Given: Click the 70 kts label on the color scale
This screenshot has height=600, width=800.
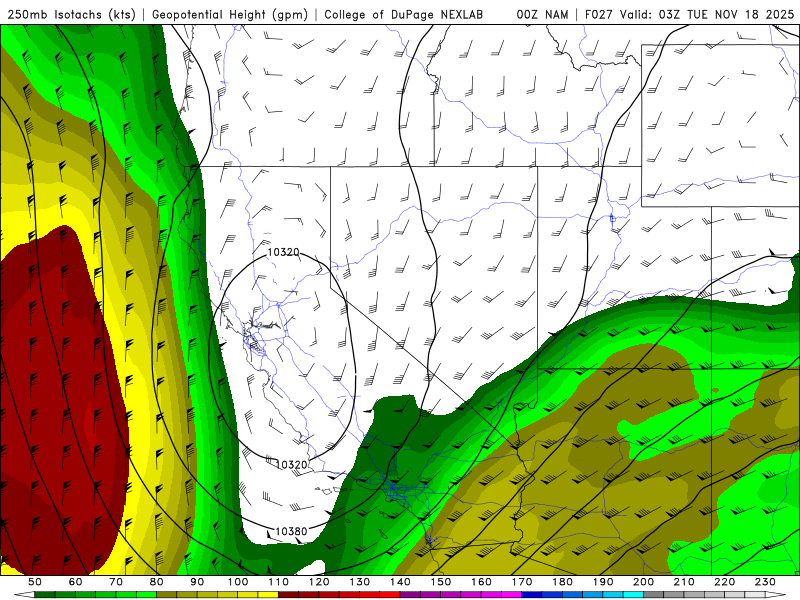Looking at the screenshot, I should (116, 582).
